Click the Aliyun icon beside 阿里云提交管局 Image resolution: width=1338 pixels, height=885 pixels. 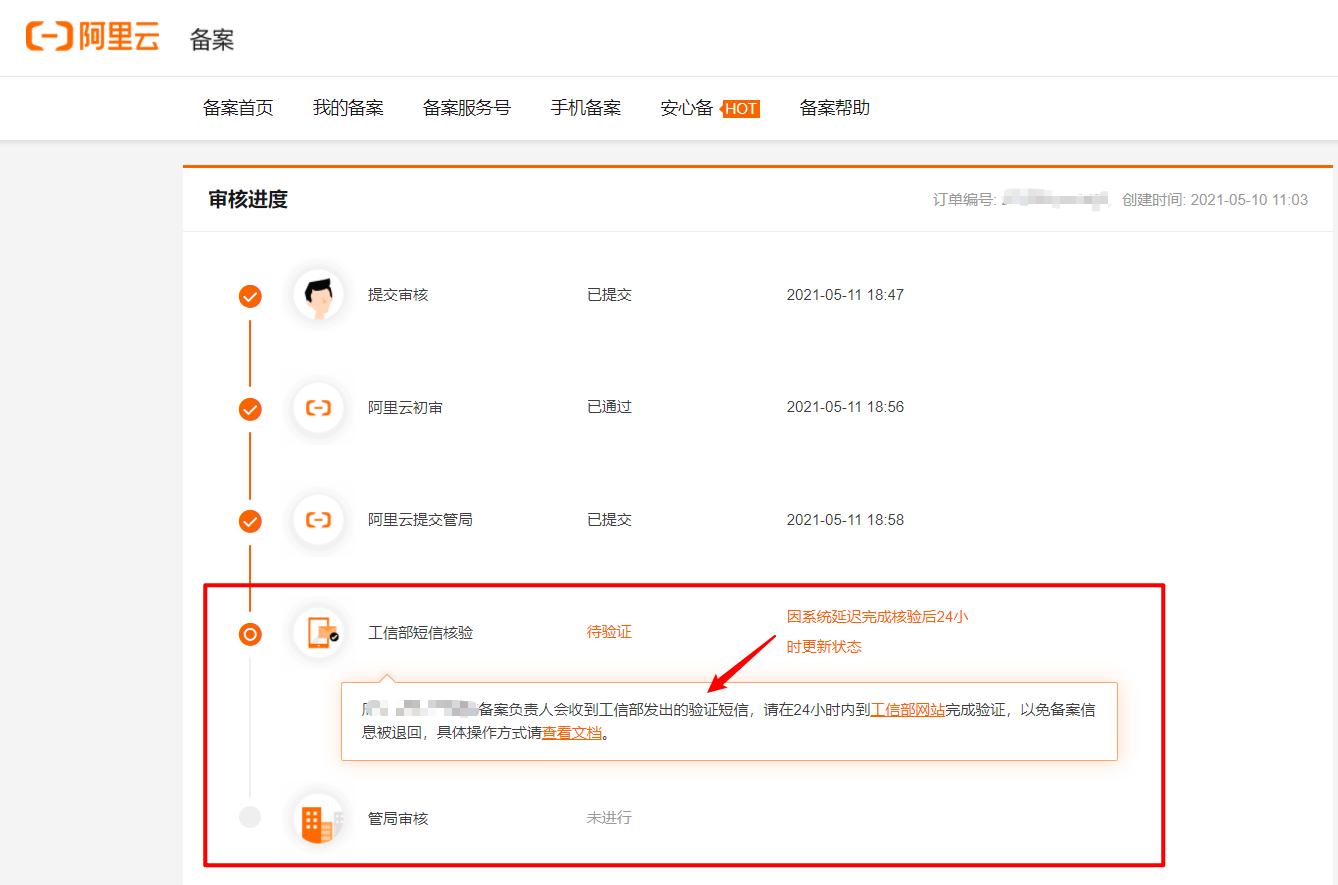click(318, 520)
